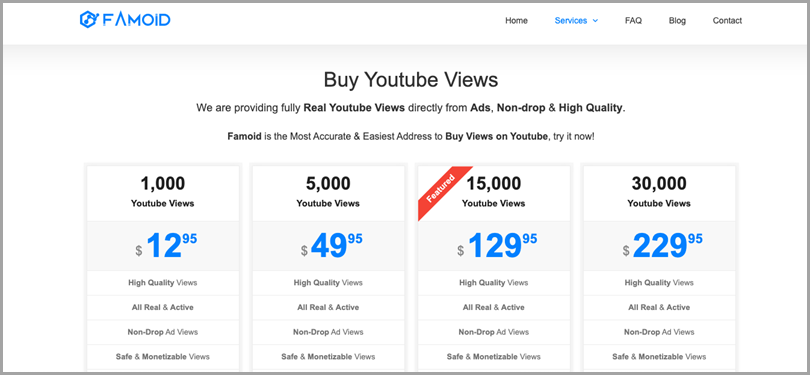This screenshot has height=375, width=810.
Task: Click the Real Youtube Views description line
Action: [411, 108]
